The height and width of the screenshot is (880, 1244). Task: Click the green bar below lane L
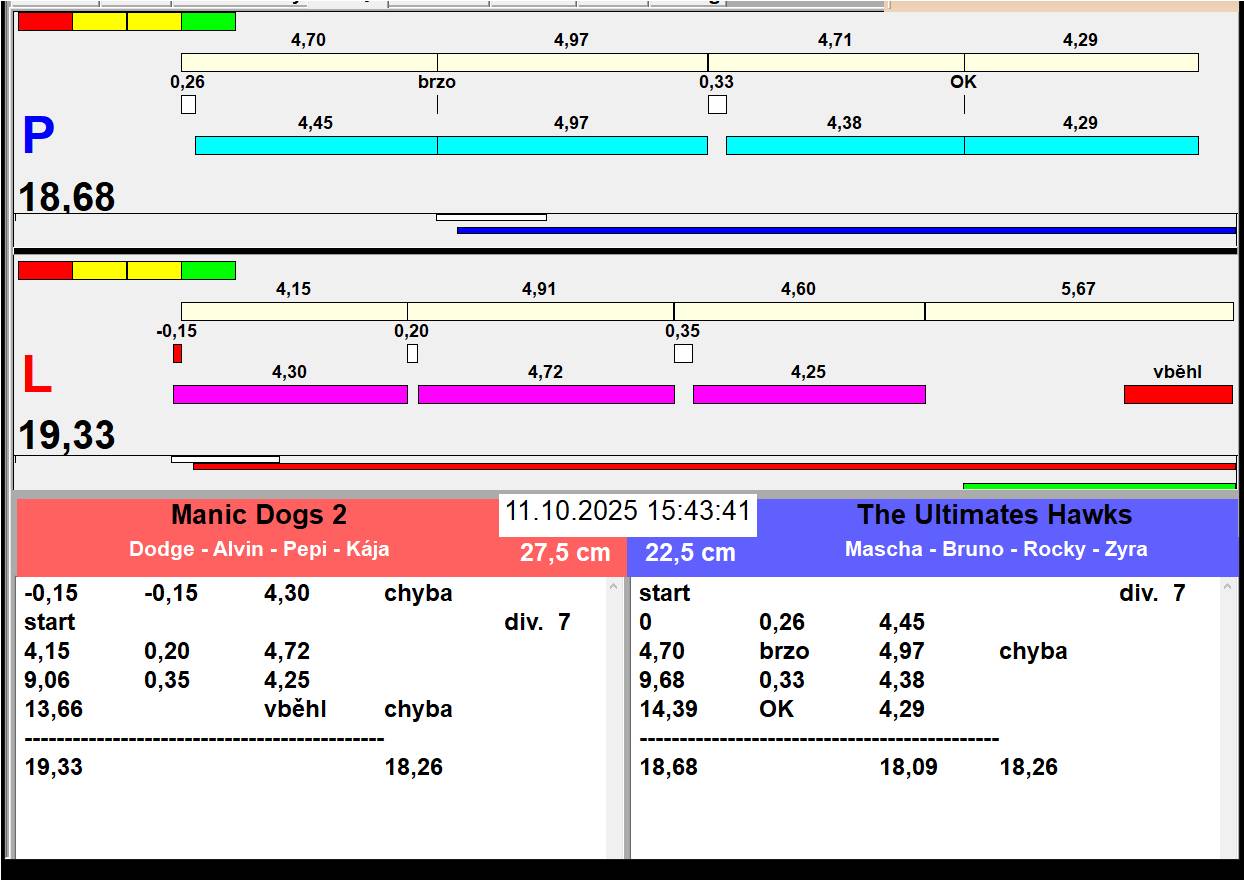coord(1099,486)
